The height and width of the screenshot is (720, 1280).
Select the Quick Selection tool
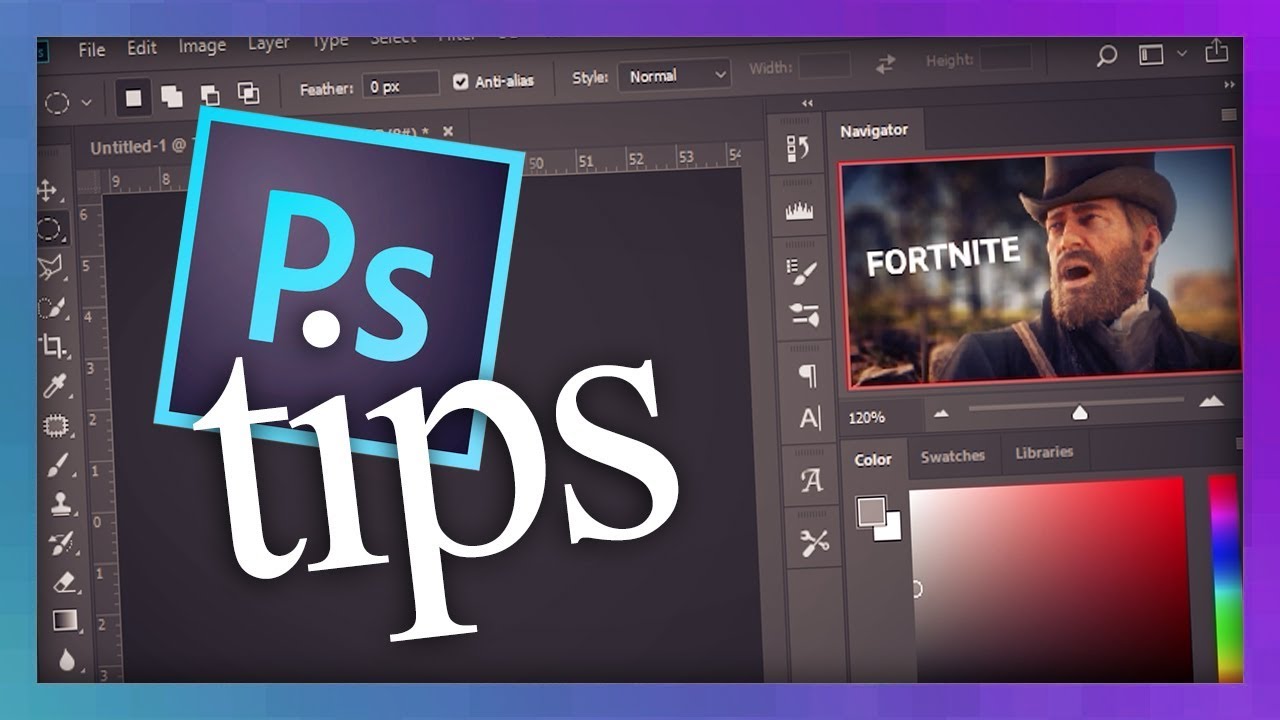50,307
